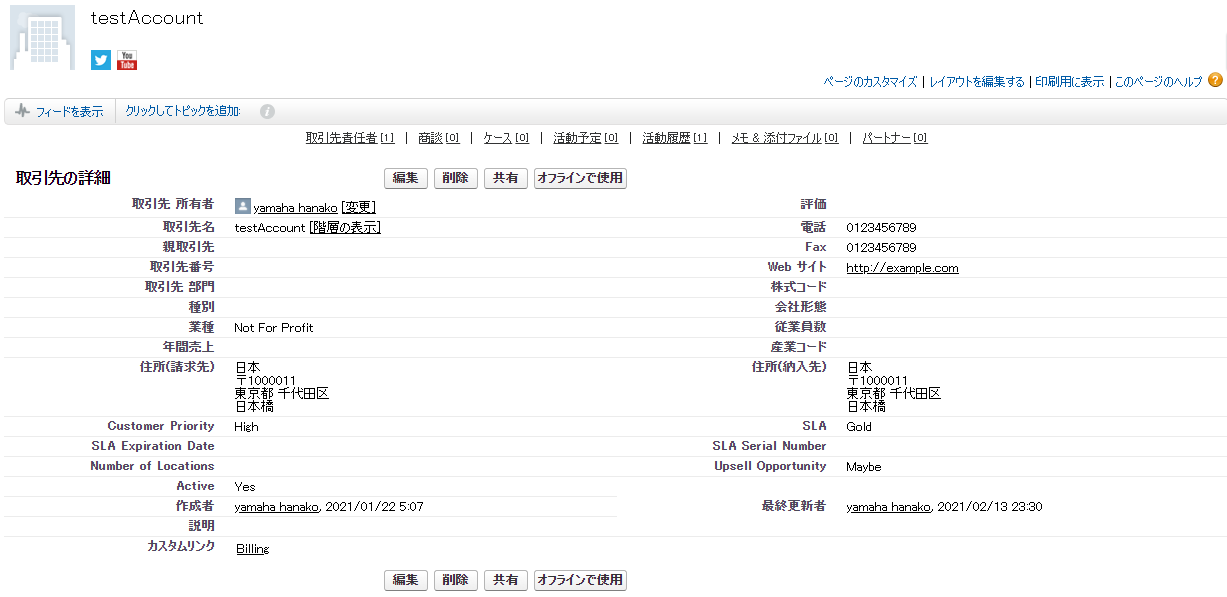
Task: Click the 電話 value 0123456789
Action: pos(881,228)
